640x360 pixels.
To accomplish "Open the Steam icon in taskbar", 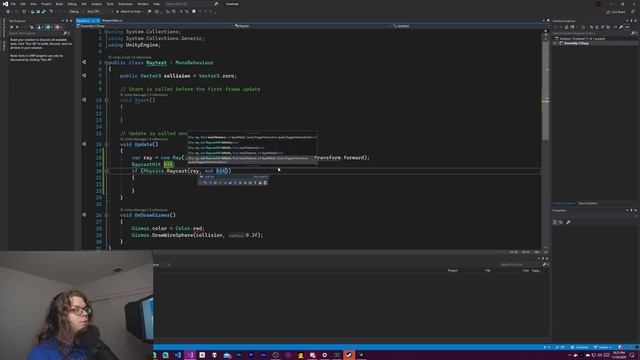I will 349,356.
